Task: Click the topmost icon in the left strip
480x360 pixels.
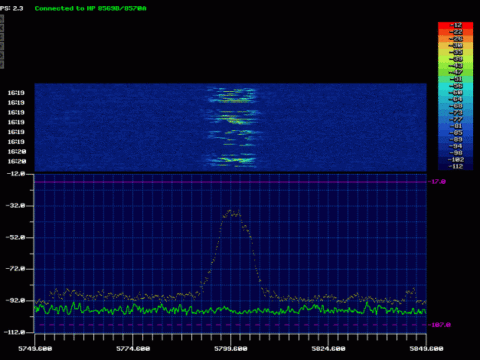Action: point(2,19)
